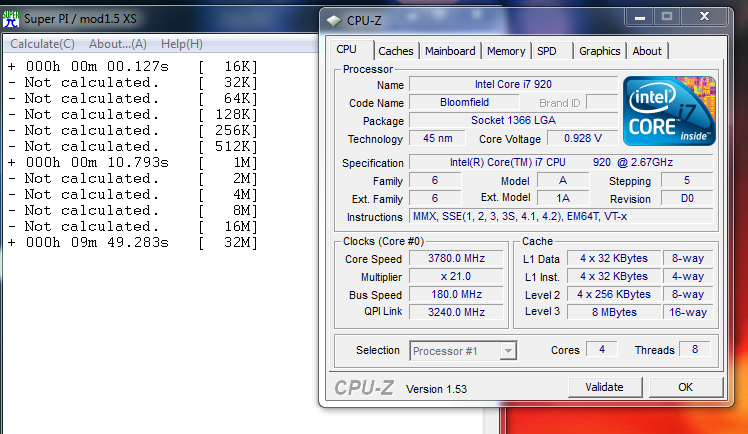
Task: Click the CPU-Z title bar icon
Action: tap(334, 21)
